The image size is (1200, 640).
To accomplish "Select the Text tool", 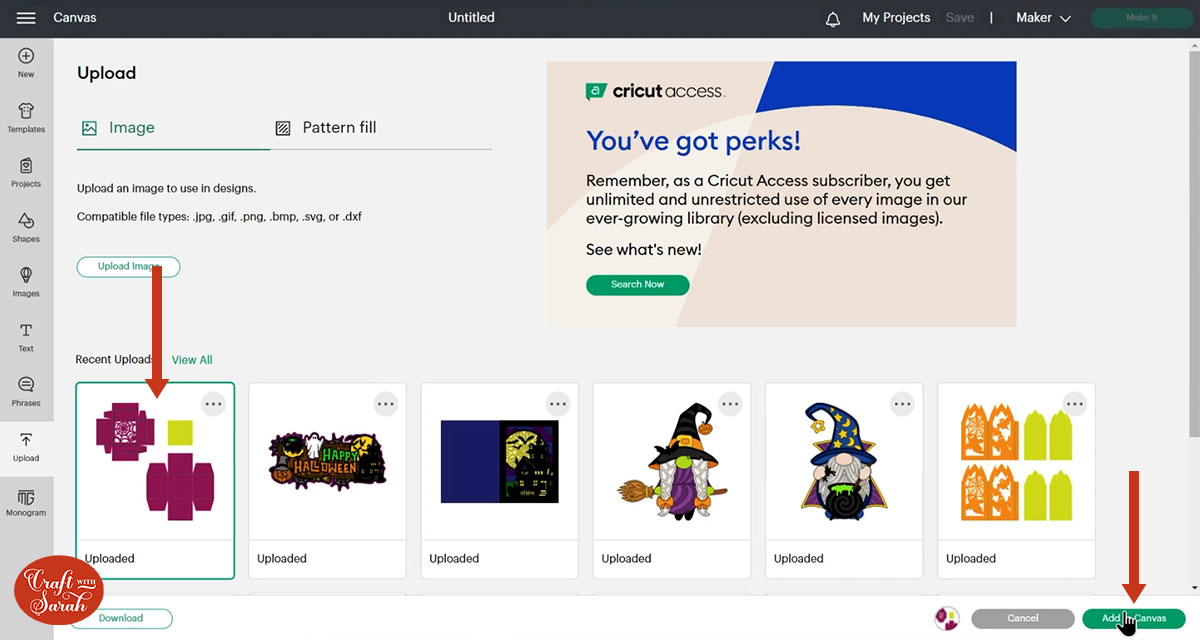I will coord(26,337).
